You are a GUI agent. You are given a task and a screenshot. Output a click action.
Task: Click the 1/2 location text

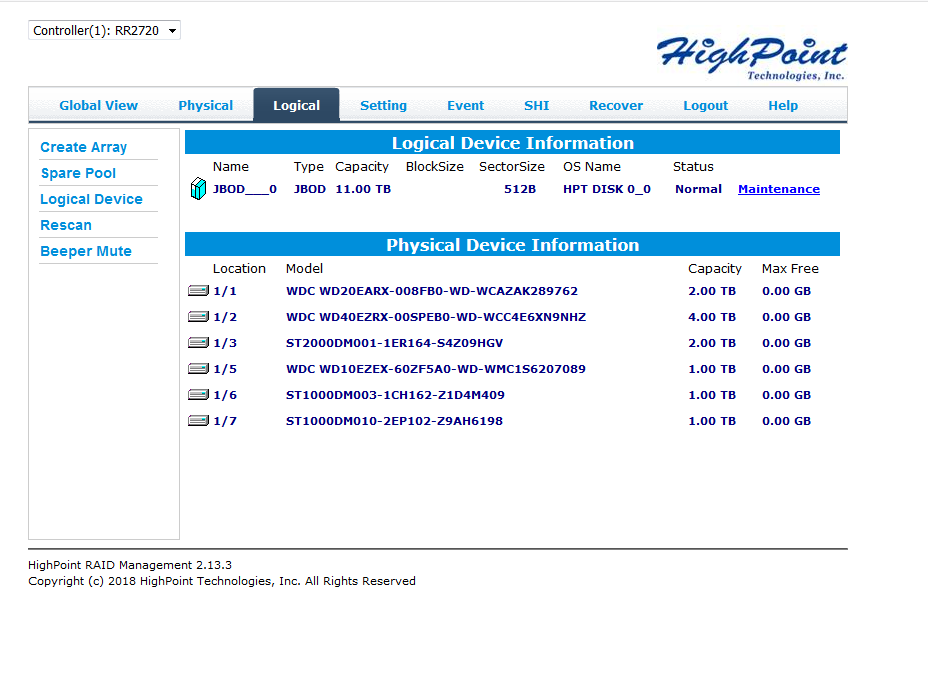(x=225, y=317)
